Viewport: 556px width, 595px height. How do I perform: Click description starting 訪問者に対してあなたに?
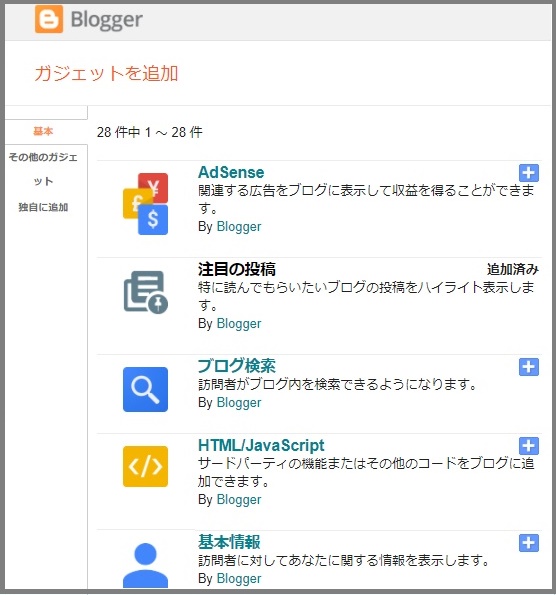point(344,560)
